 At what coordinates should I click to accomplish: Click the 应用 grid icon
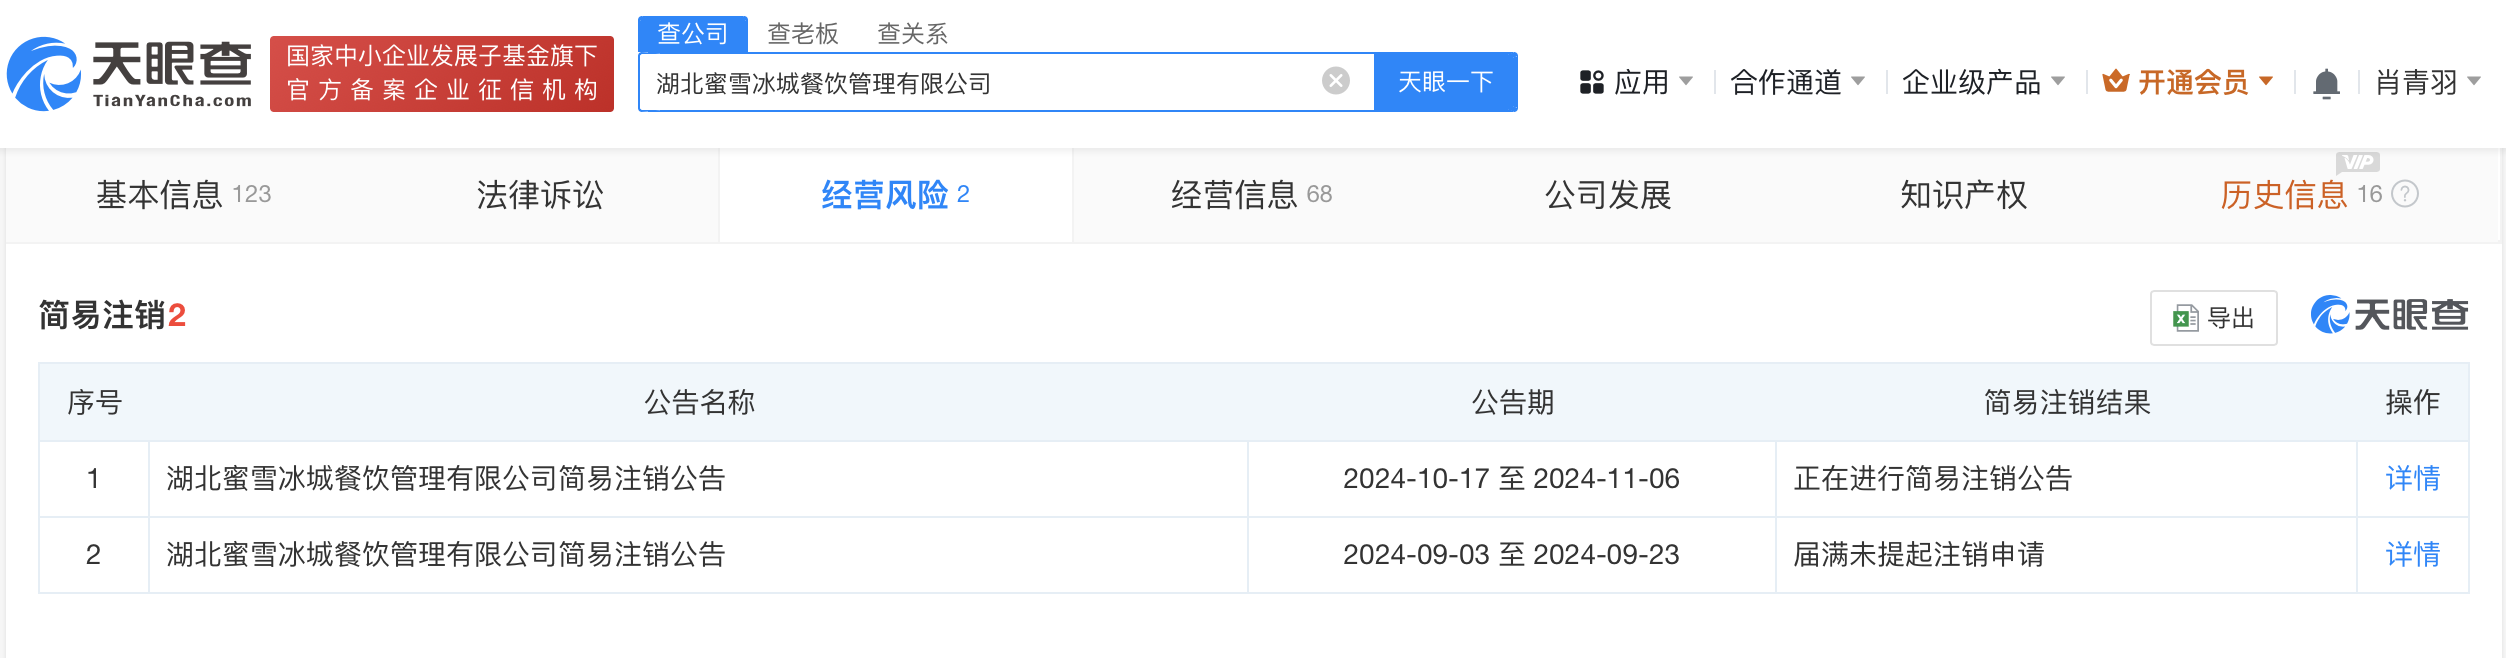pos(1591,82)
